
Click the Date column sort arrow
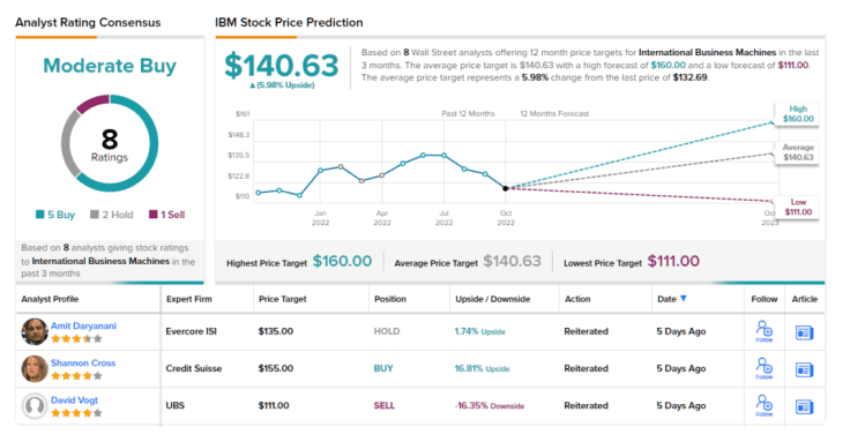684,298
